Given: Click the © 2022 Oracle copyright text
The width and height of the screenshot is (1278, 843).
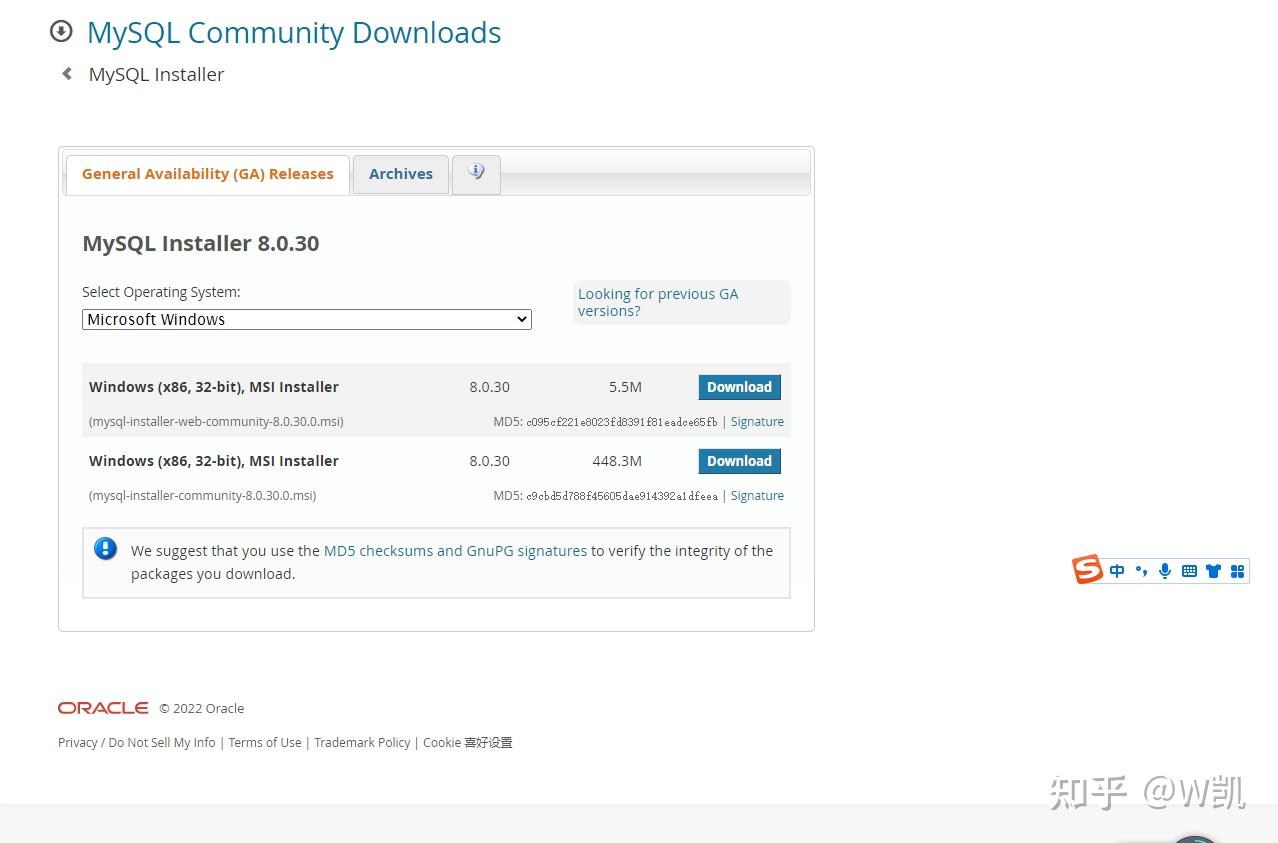Looking at the screenshot, I should coord(201,709).
